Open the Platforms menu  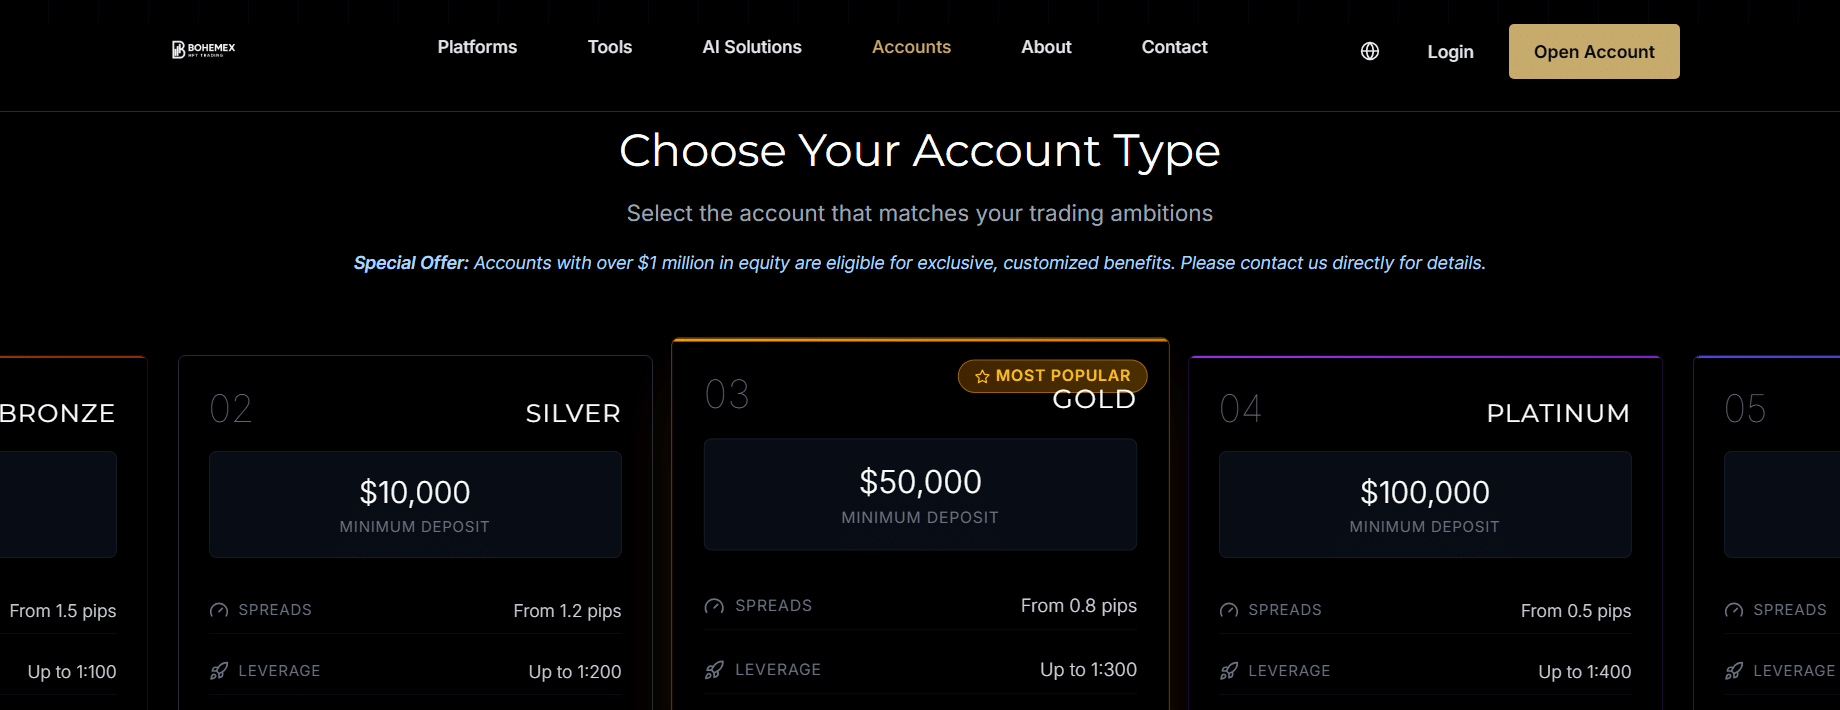click(x=477, y=47)
